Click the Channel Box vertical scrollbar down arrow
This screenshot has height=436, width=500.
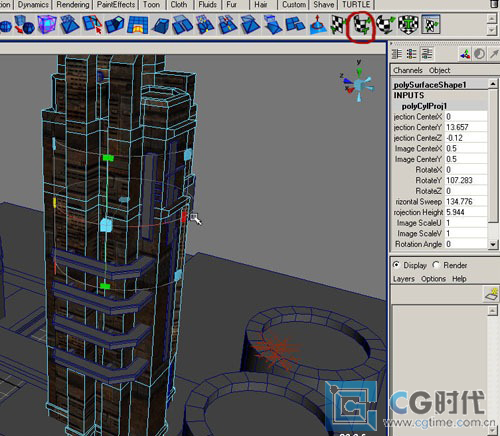coord(493,244)
